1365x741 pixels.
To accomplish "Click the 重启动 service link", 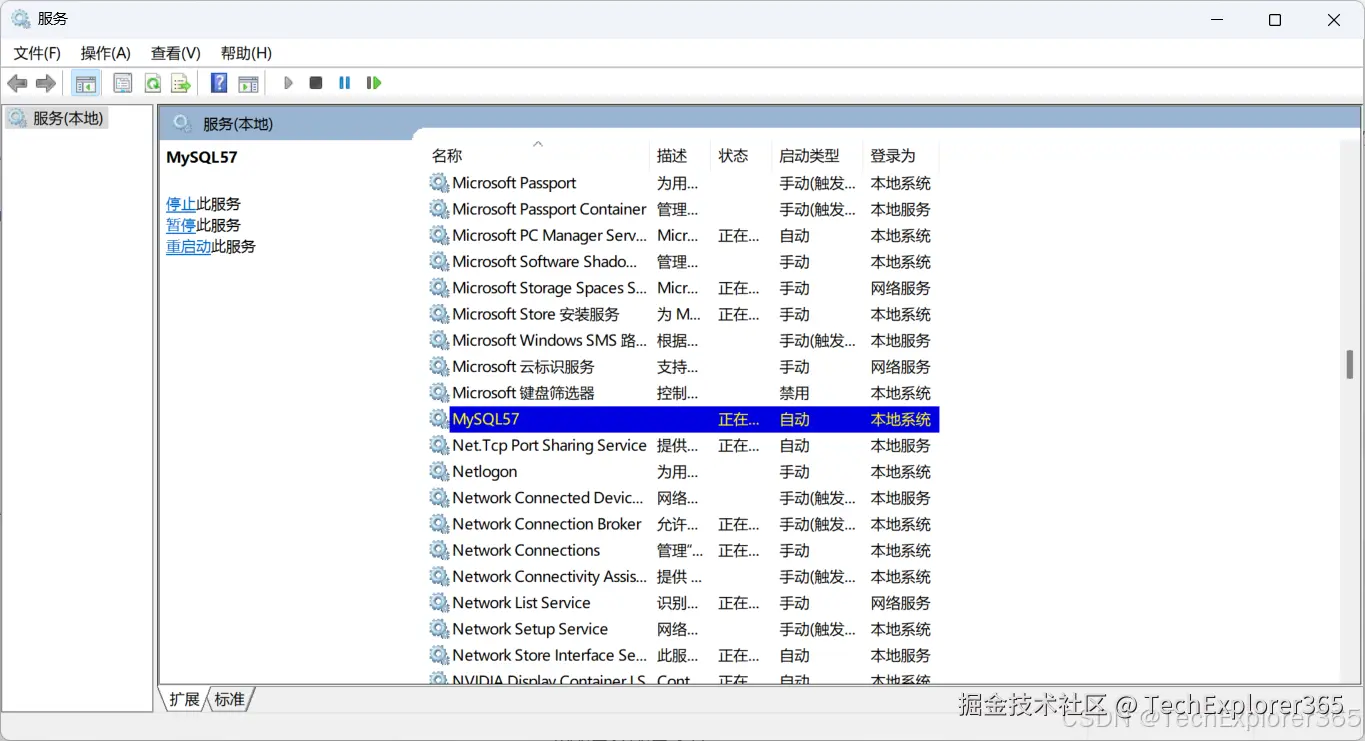I will coord(188,246).
